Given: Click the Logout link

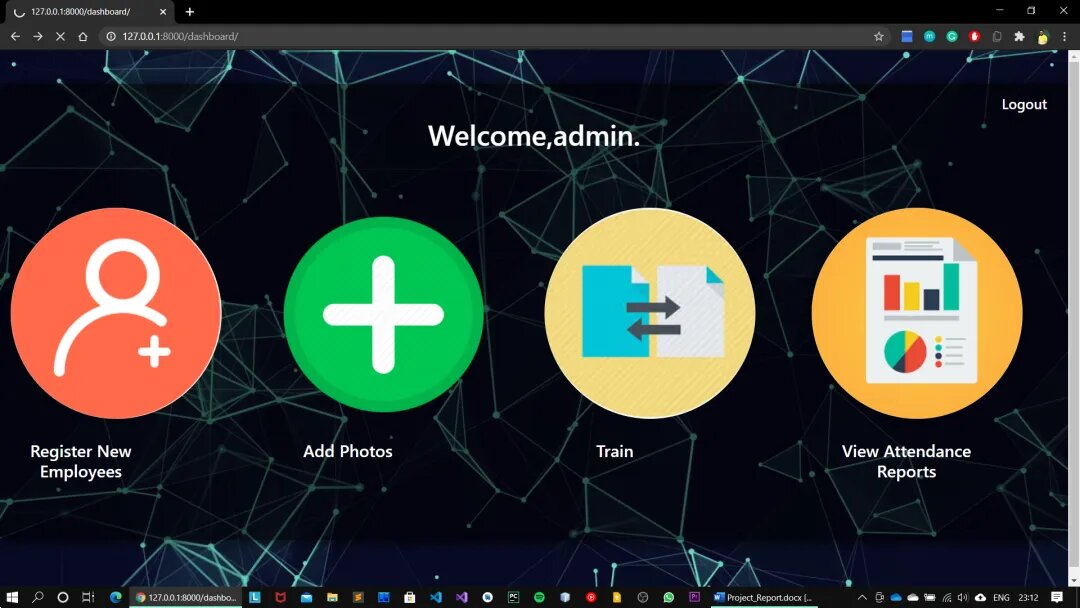Looking at the screenshot, I should coord(1024,105).
